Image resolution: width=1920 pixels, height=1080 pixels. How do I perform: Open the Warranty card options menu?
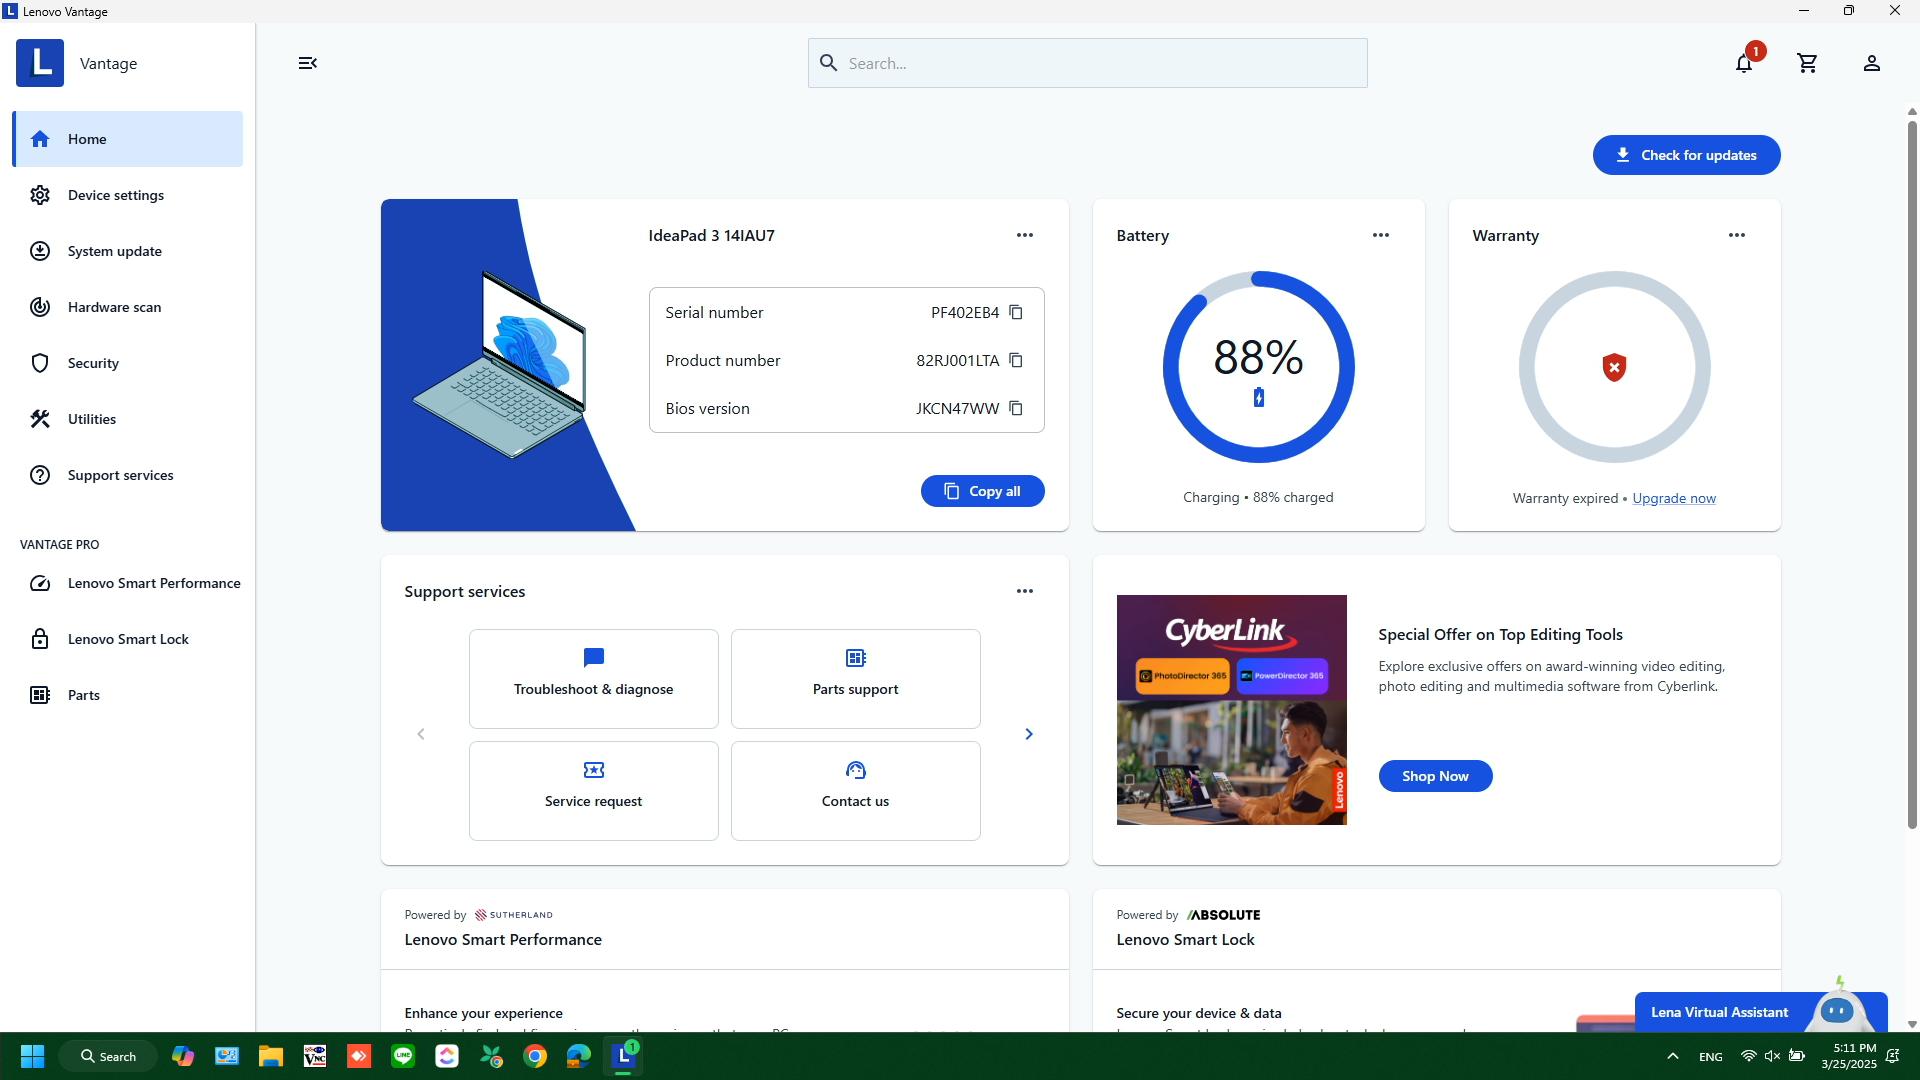[1737, 235]
